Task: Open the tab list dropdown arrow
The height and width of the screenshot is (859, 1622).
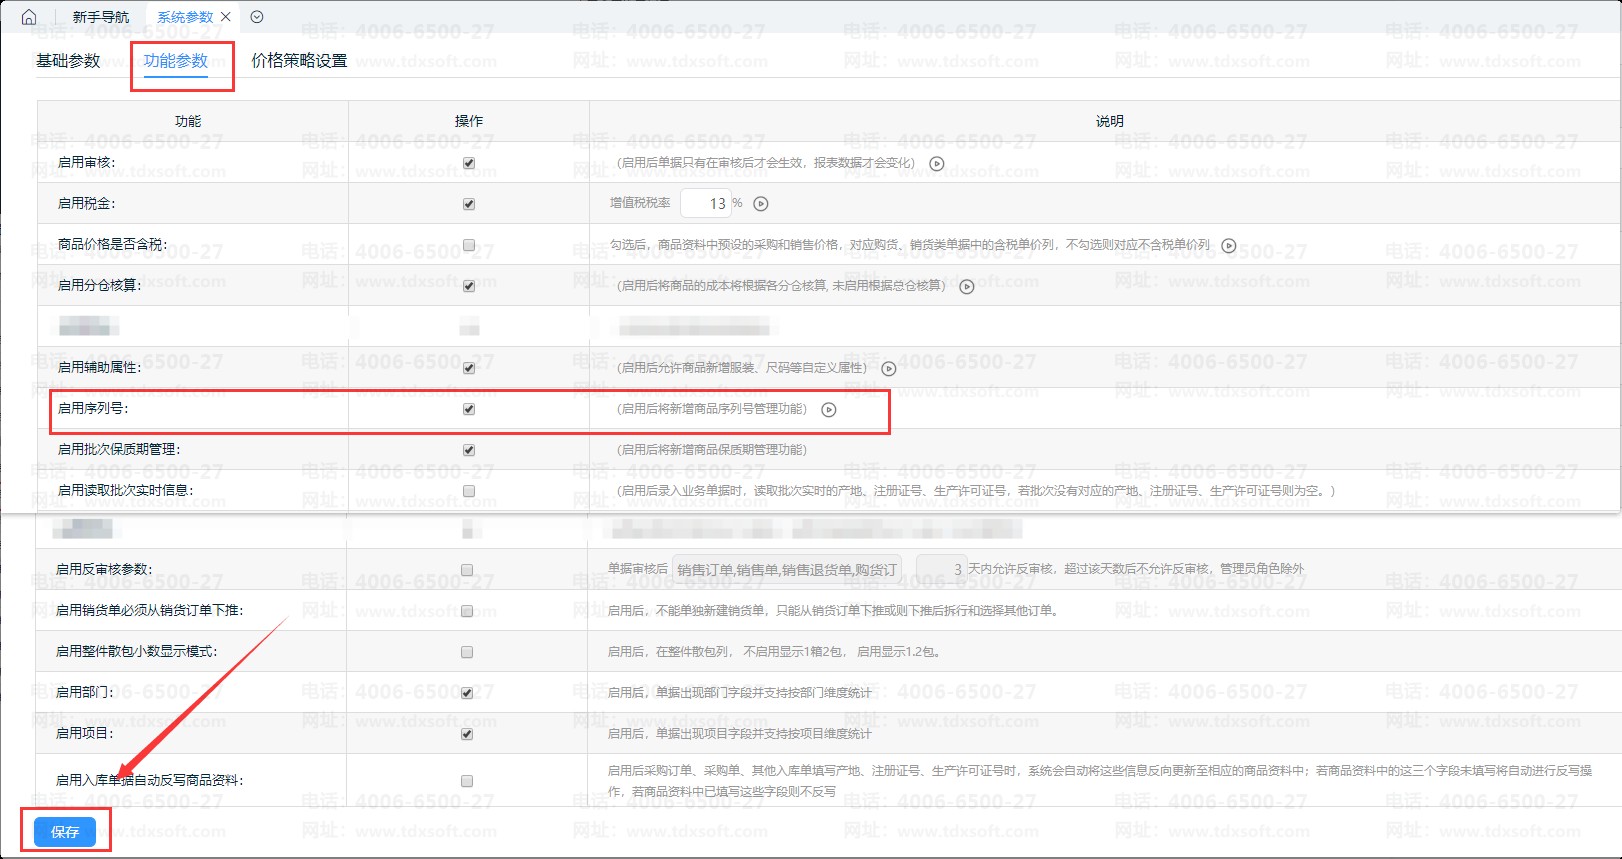Action: click(x=257, y=17)
